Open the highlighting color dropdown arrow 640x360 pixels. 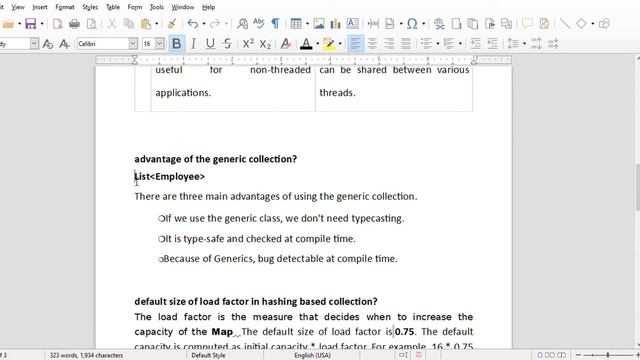click(340, 44)
